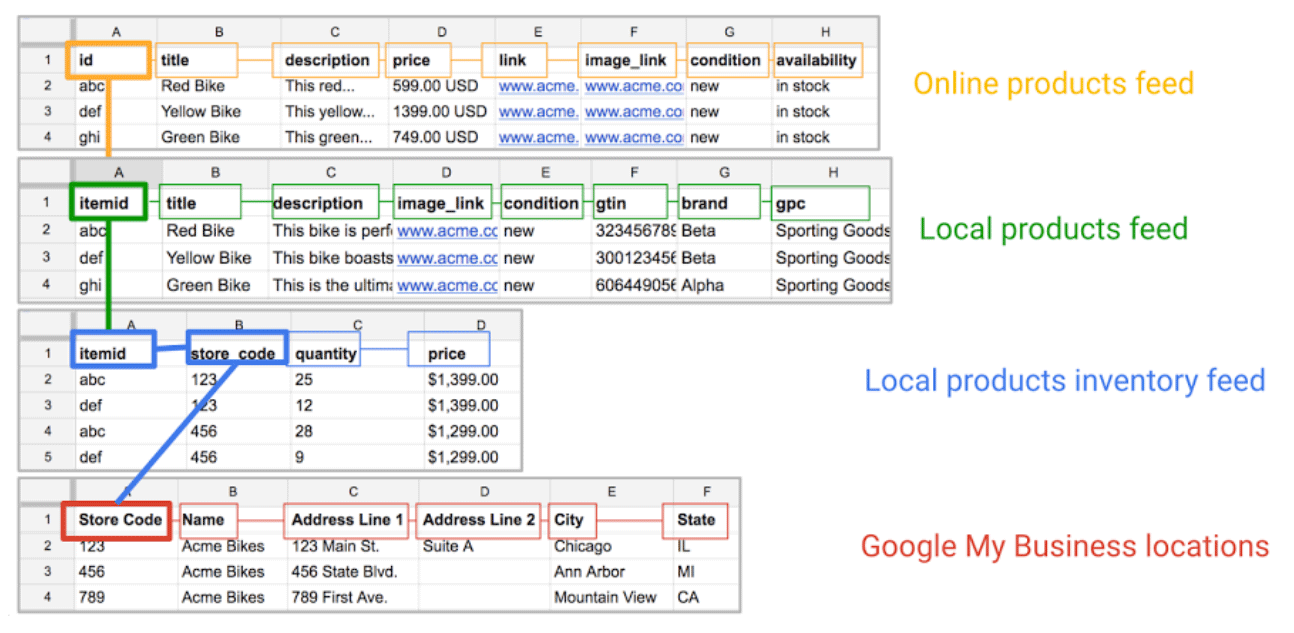Screen dimensions: 1294x633
Task: Select the 'Ann Arbor' city cell
Action: pos(590,572)
